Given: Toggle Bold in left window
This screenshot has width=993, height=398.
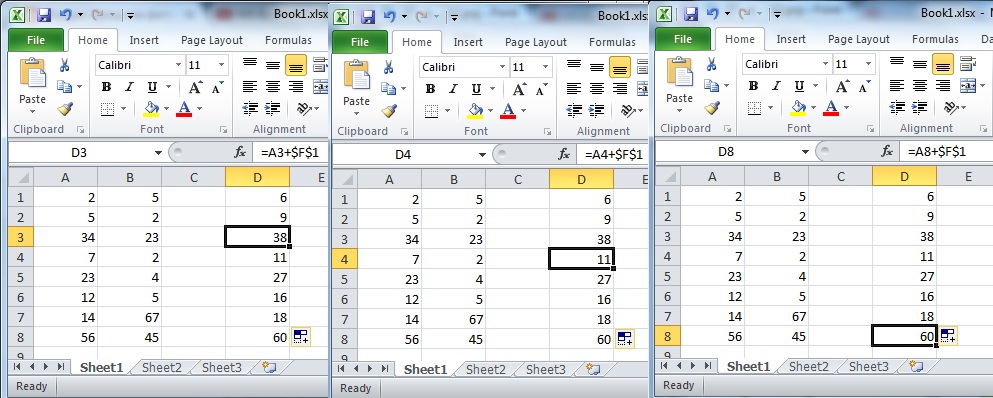Looking at the screenshot, I should (x=106, y=87).
